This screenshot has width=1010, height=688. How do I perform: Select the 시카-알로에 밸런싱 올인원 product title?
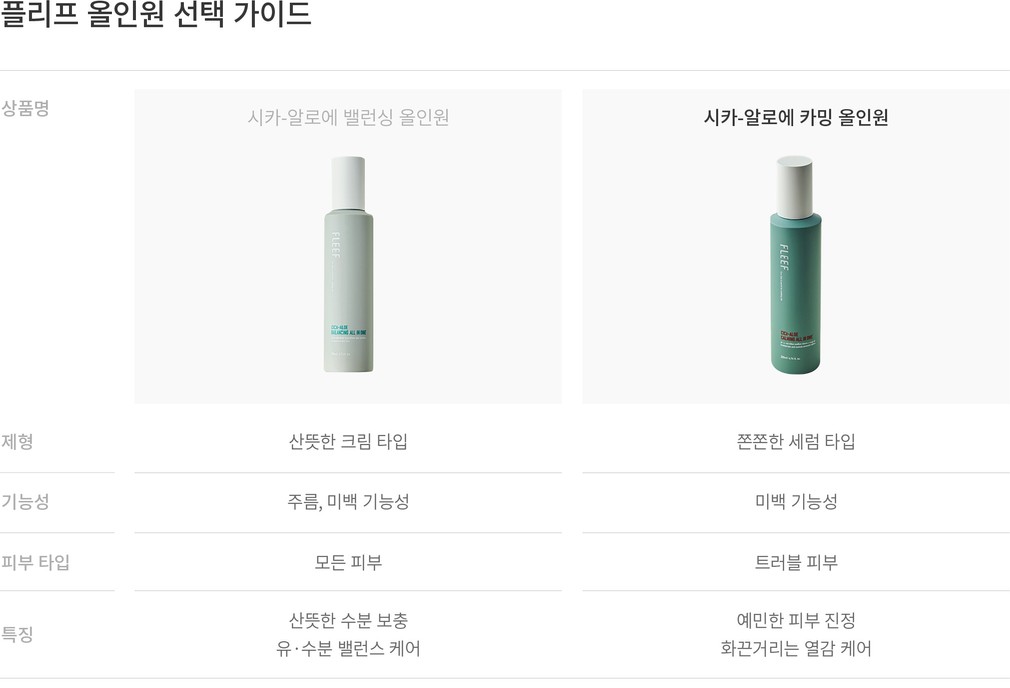click(x=348, y=117)
